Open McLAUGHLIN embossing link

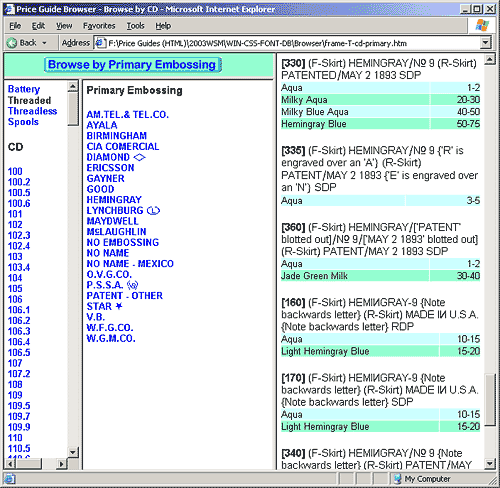point(116,232)
